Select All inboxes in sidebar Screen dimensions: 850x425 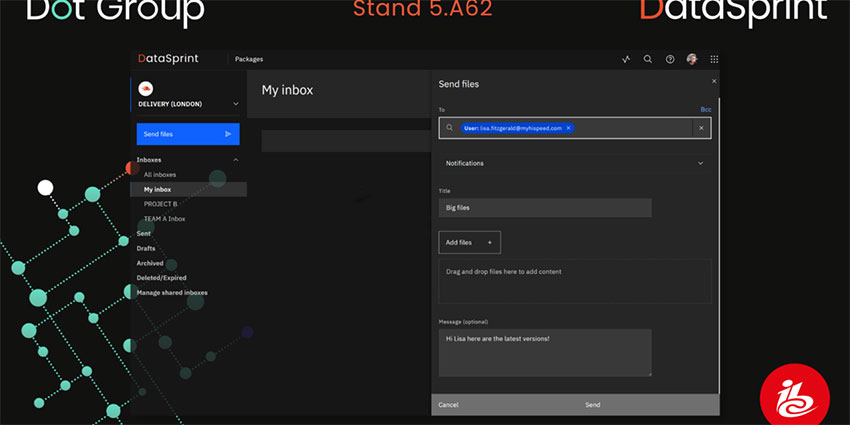point(160,175)
